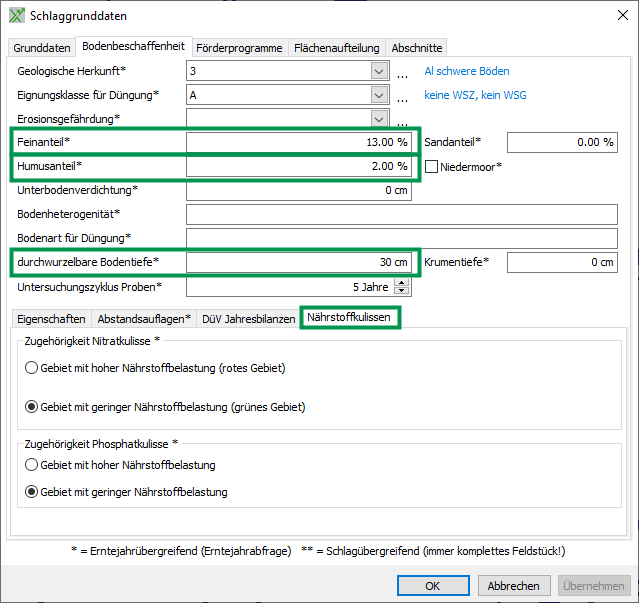
Task: Enable the Niedermoor checkbox
Action: pyautogui.click(x=432, y=166)
